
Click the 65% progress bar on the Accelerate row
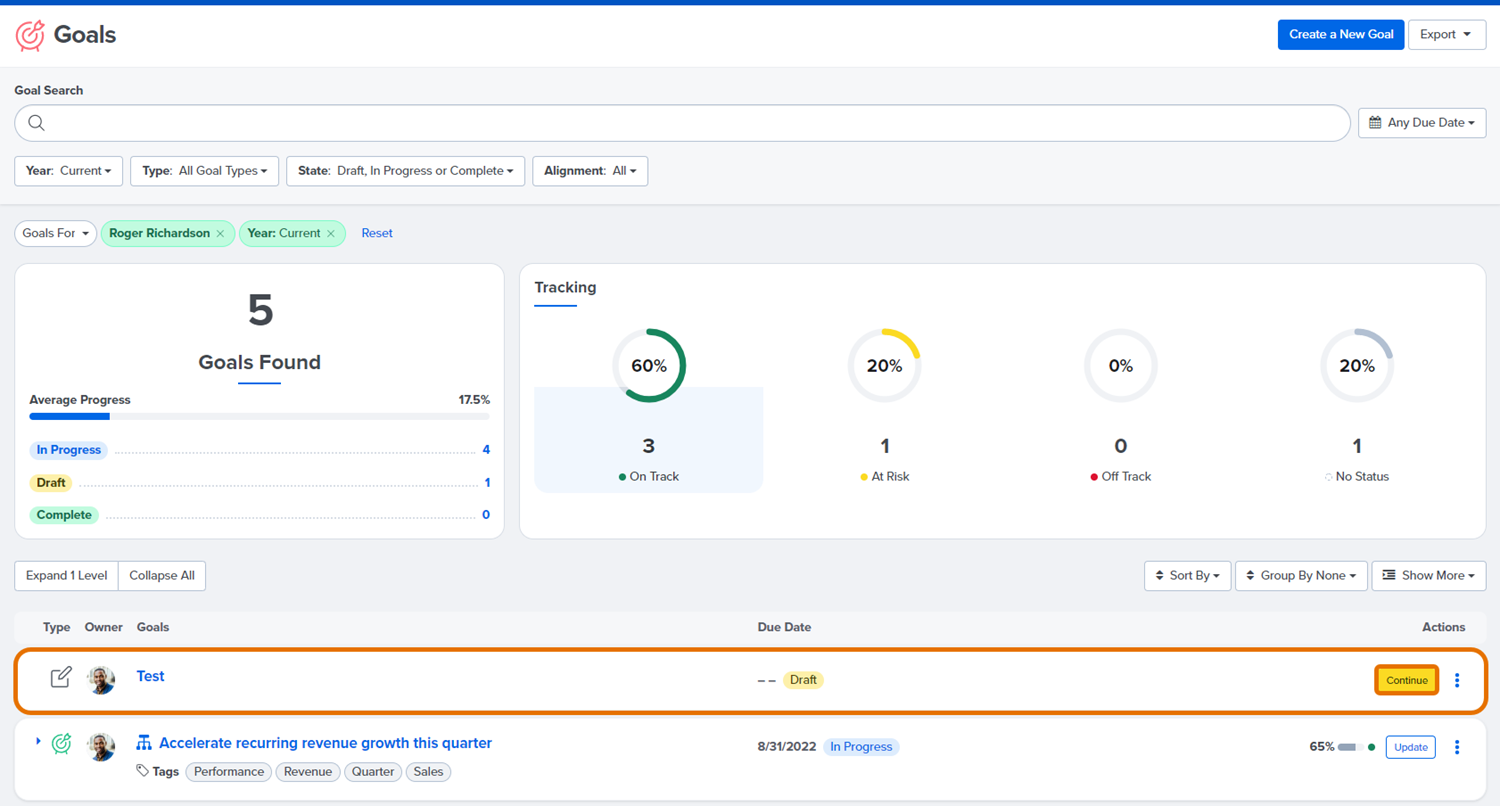click(1350, 747)
